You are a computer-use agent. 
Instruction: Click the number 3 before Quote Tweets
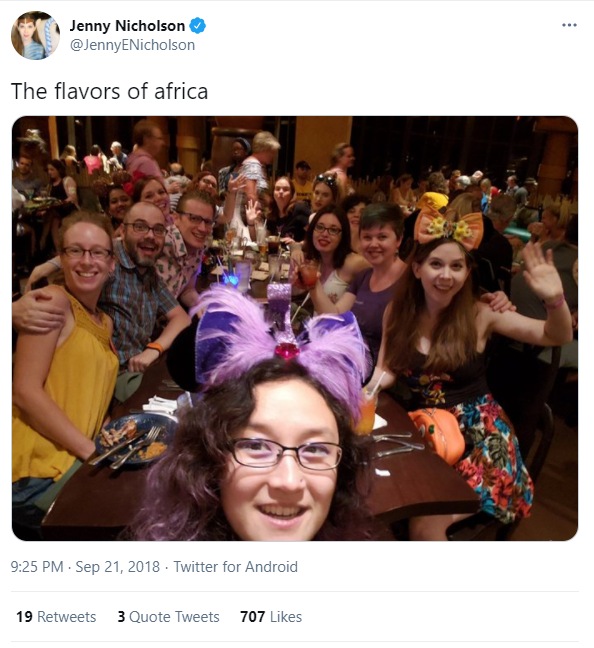[121, 617]
